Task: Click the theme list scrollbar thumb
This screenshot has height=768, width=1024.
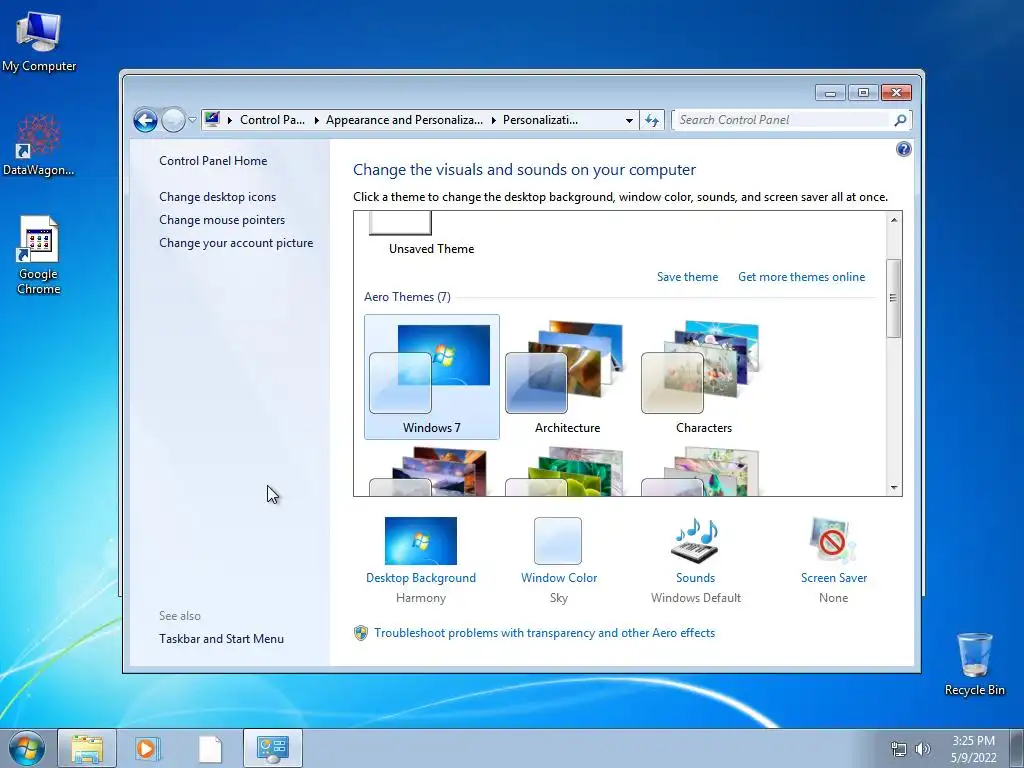Action: [x=894, y=298]
